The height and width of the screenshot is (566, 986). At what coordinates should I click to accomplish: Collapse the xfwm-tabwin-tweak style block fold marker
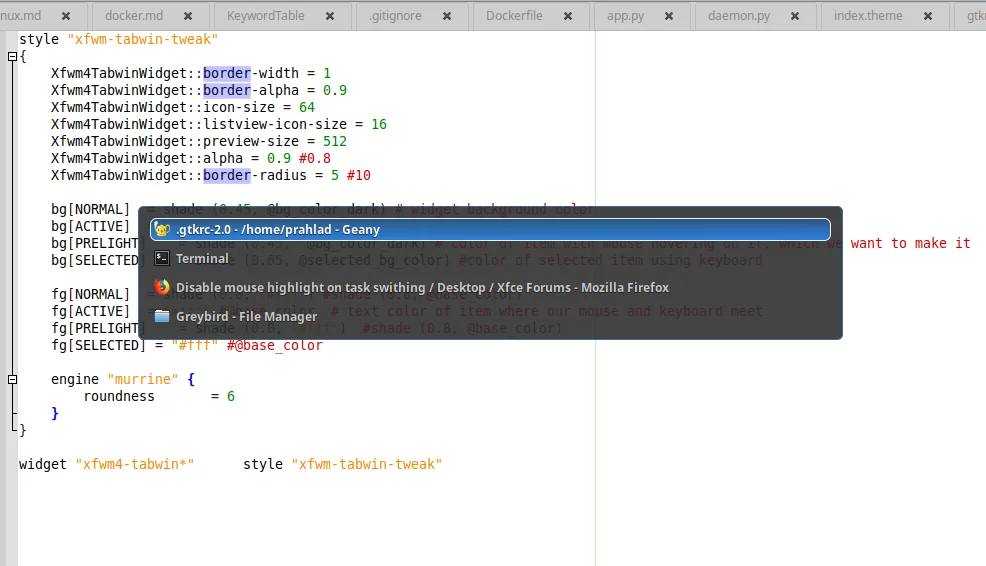tap(12, 57)
